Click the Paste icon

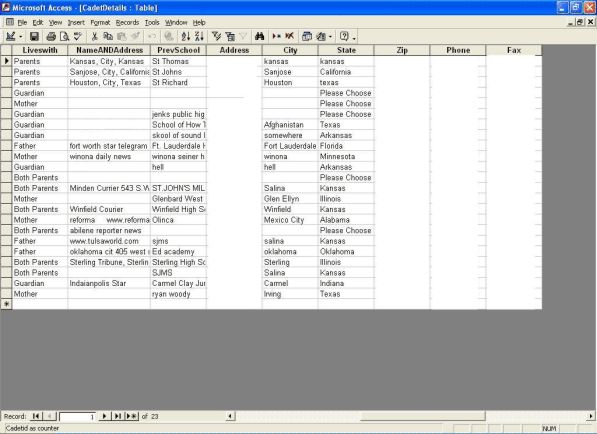[122, 37]
